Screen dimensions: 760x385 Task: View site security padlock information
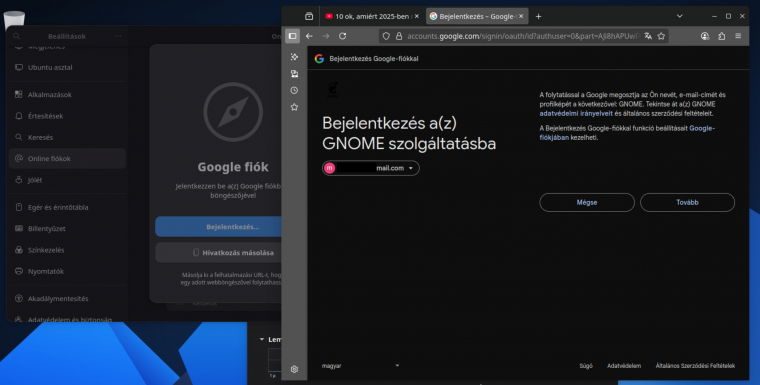click(x=399, y=36)
